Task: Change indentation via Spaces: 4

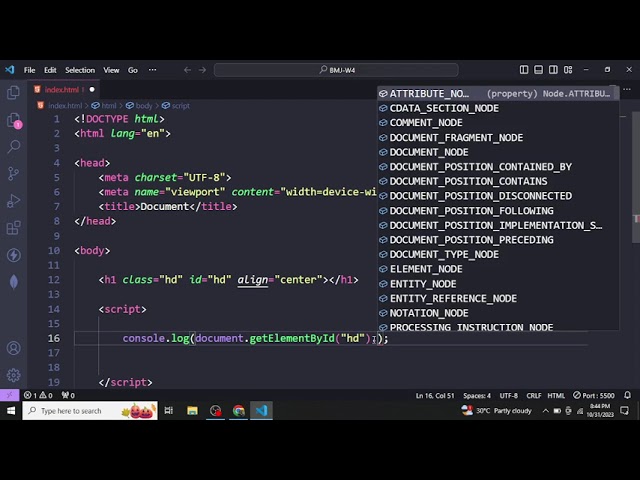Action: click(477, 396)
